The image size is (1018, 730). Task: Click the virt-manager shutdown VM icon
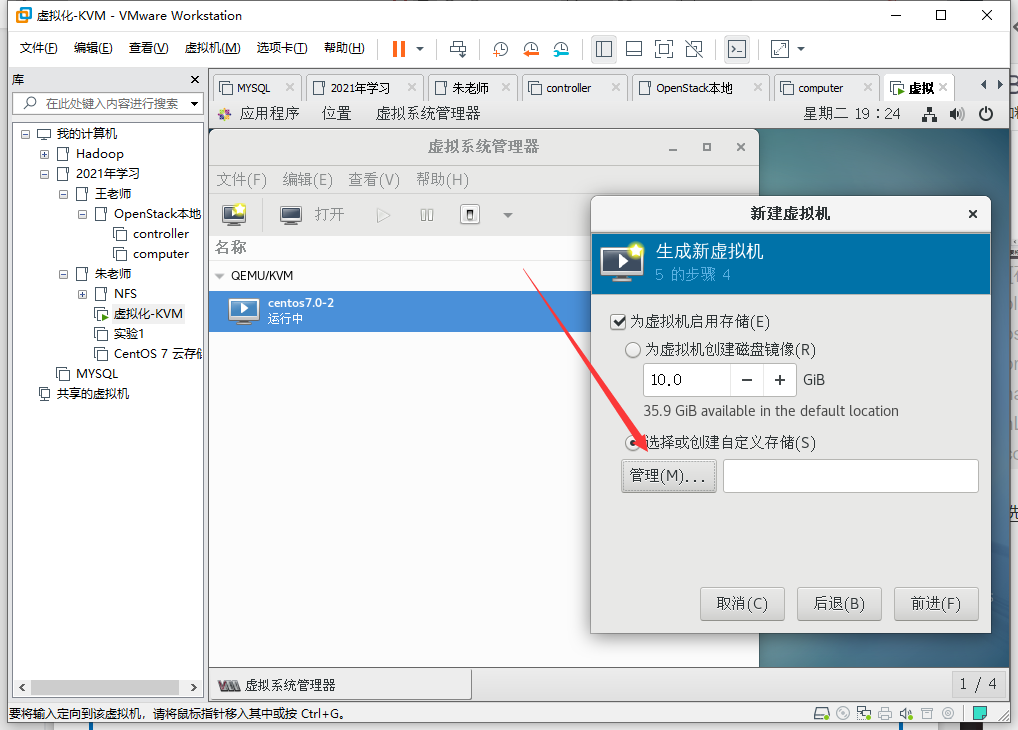click(470, 214)
